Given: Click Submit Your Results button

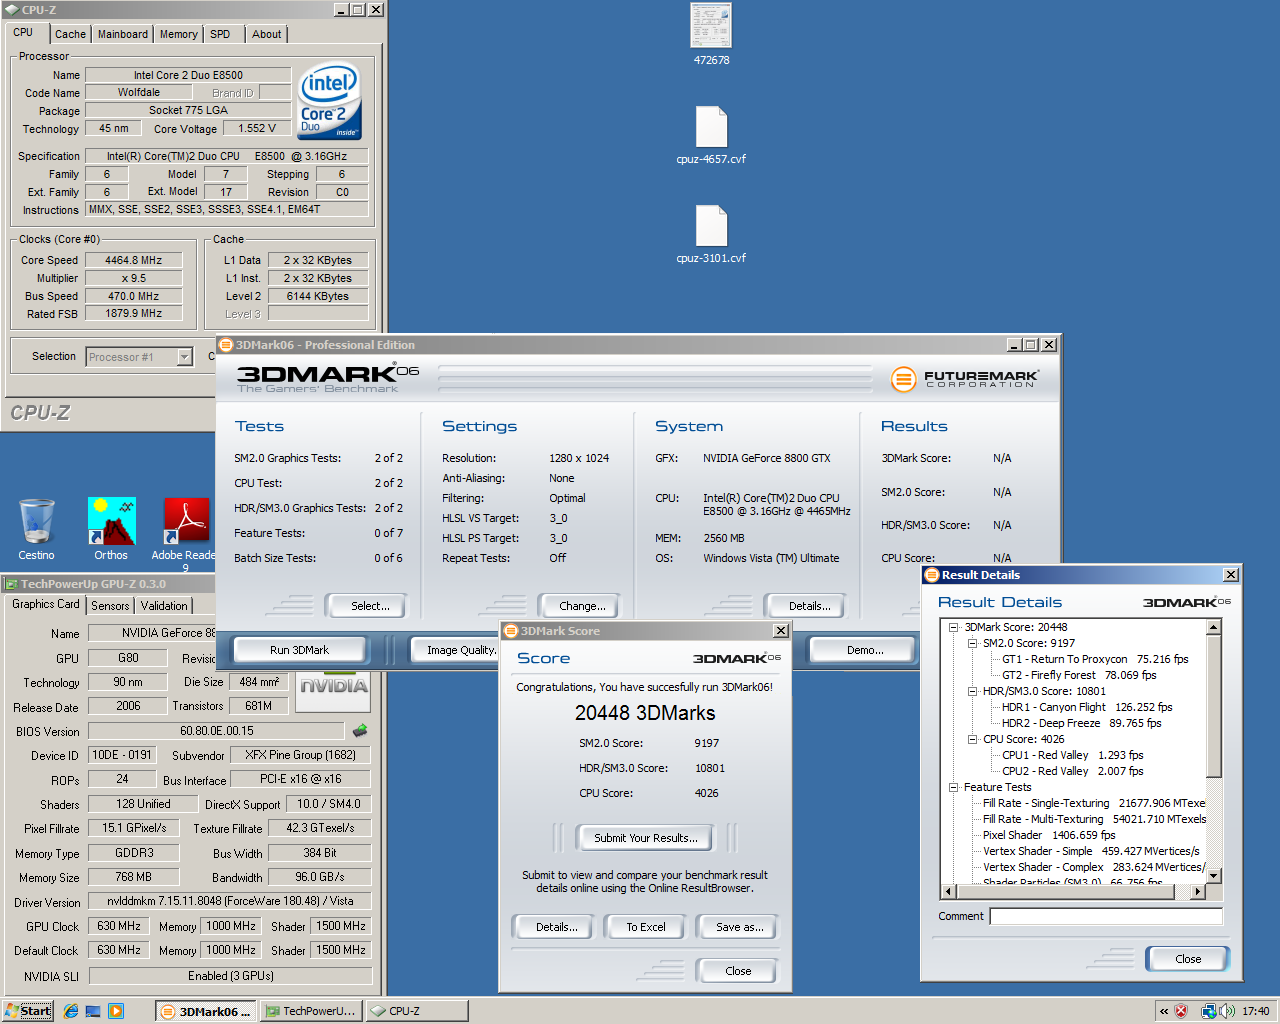Looking at the screenshot, I should pyautogui.click(x=645, y=838).
